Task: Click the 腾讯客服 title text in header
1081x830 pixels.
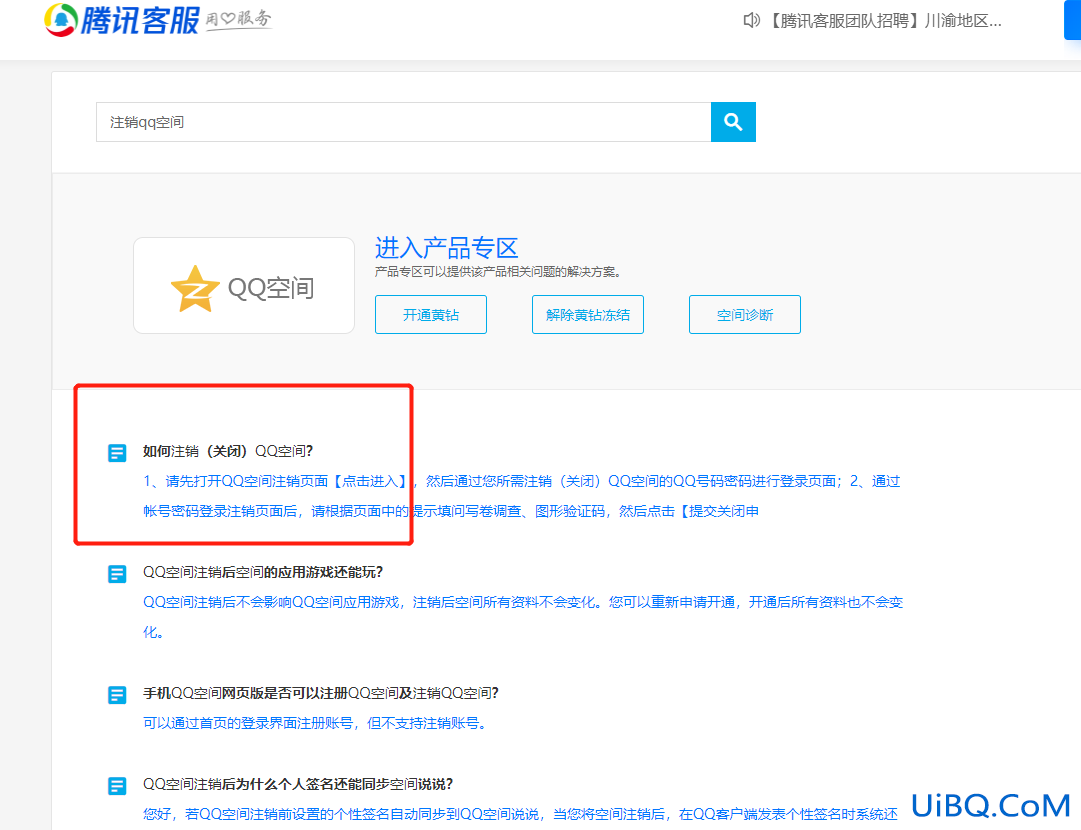Action: point(140,20)
